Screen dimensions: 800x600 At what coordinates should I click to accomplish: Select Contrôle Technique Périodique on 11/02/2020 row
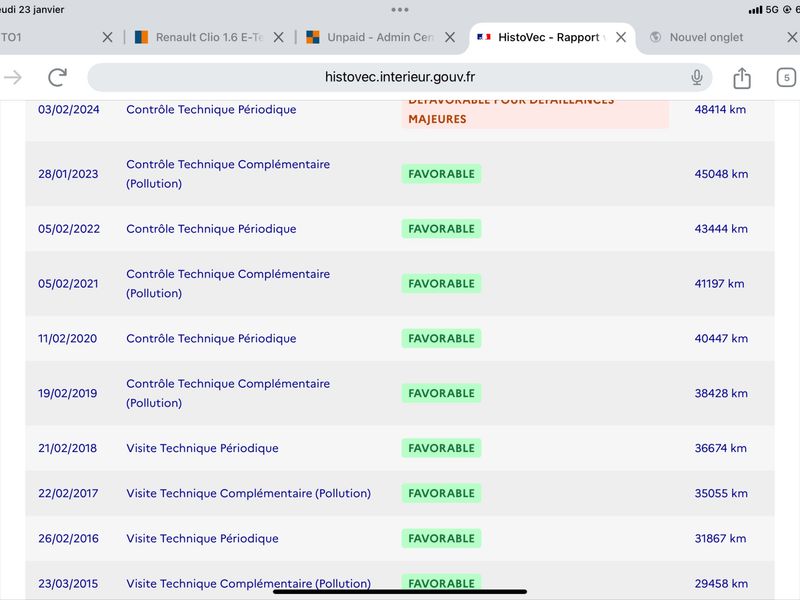click(211, 338)
